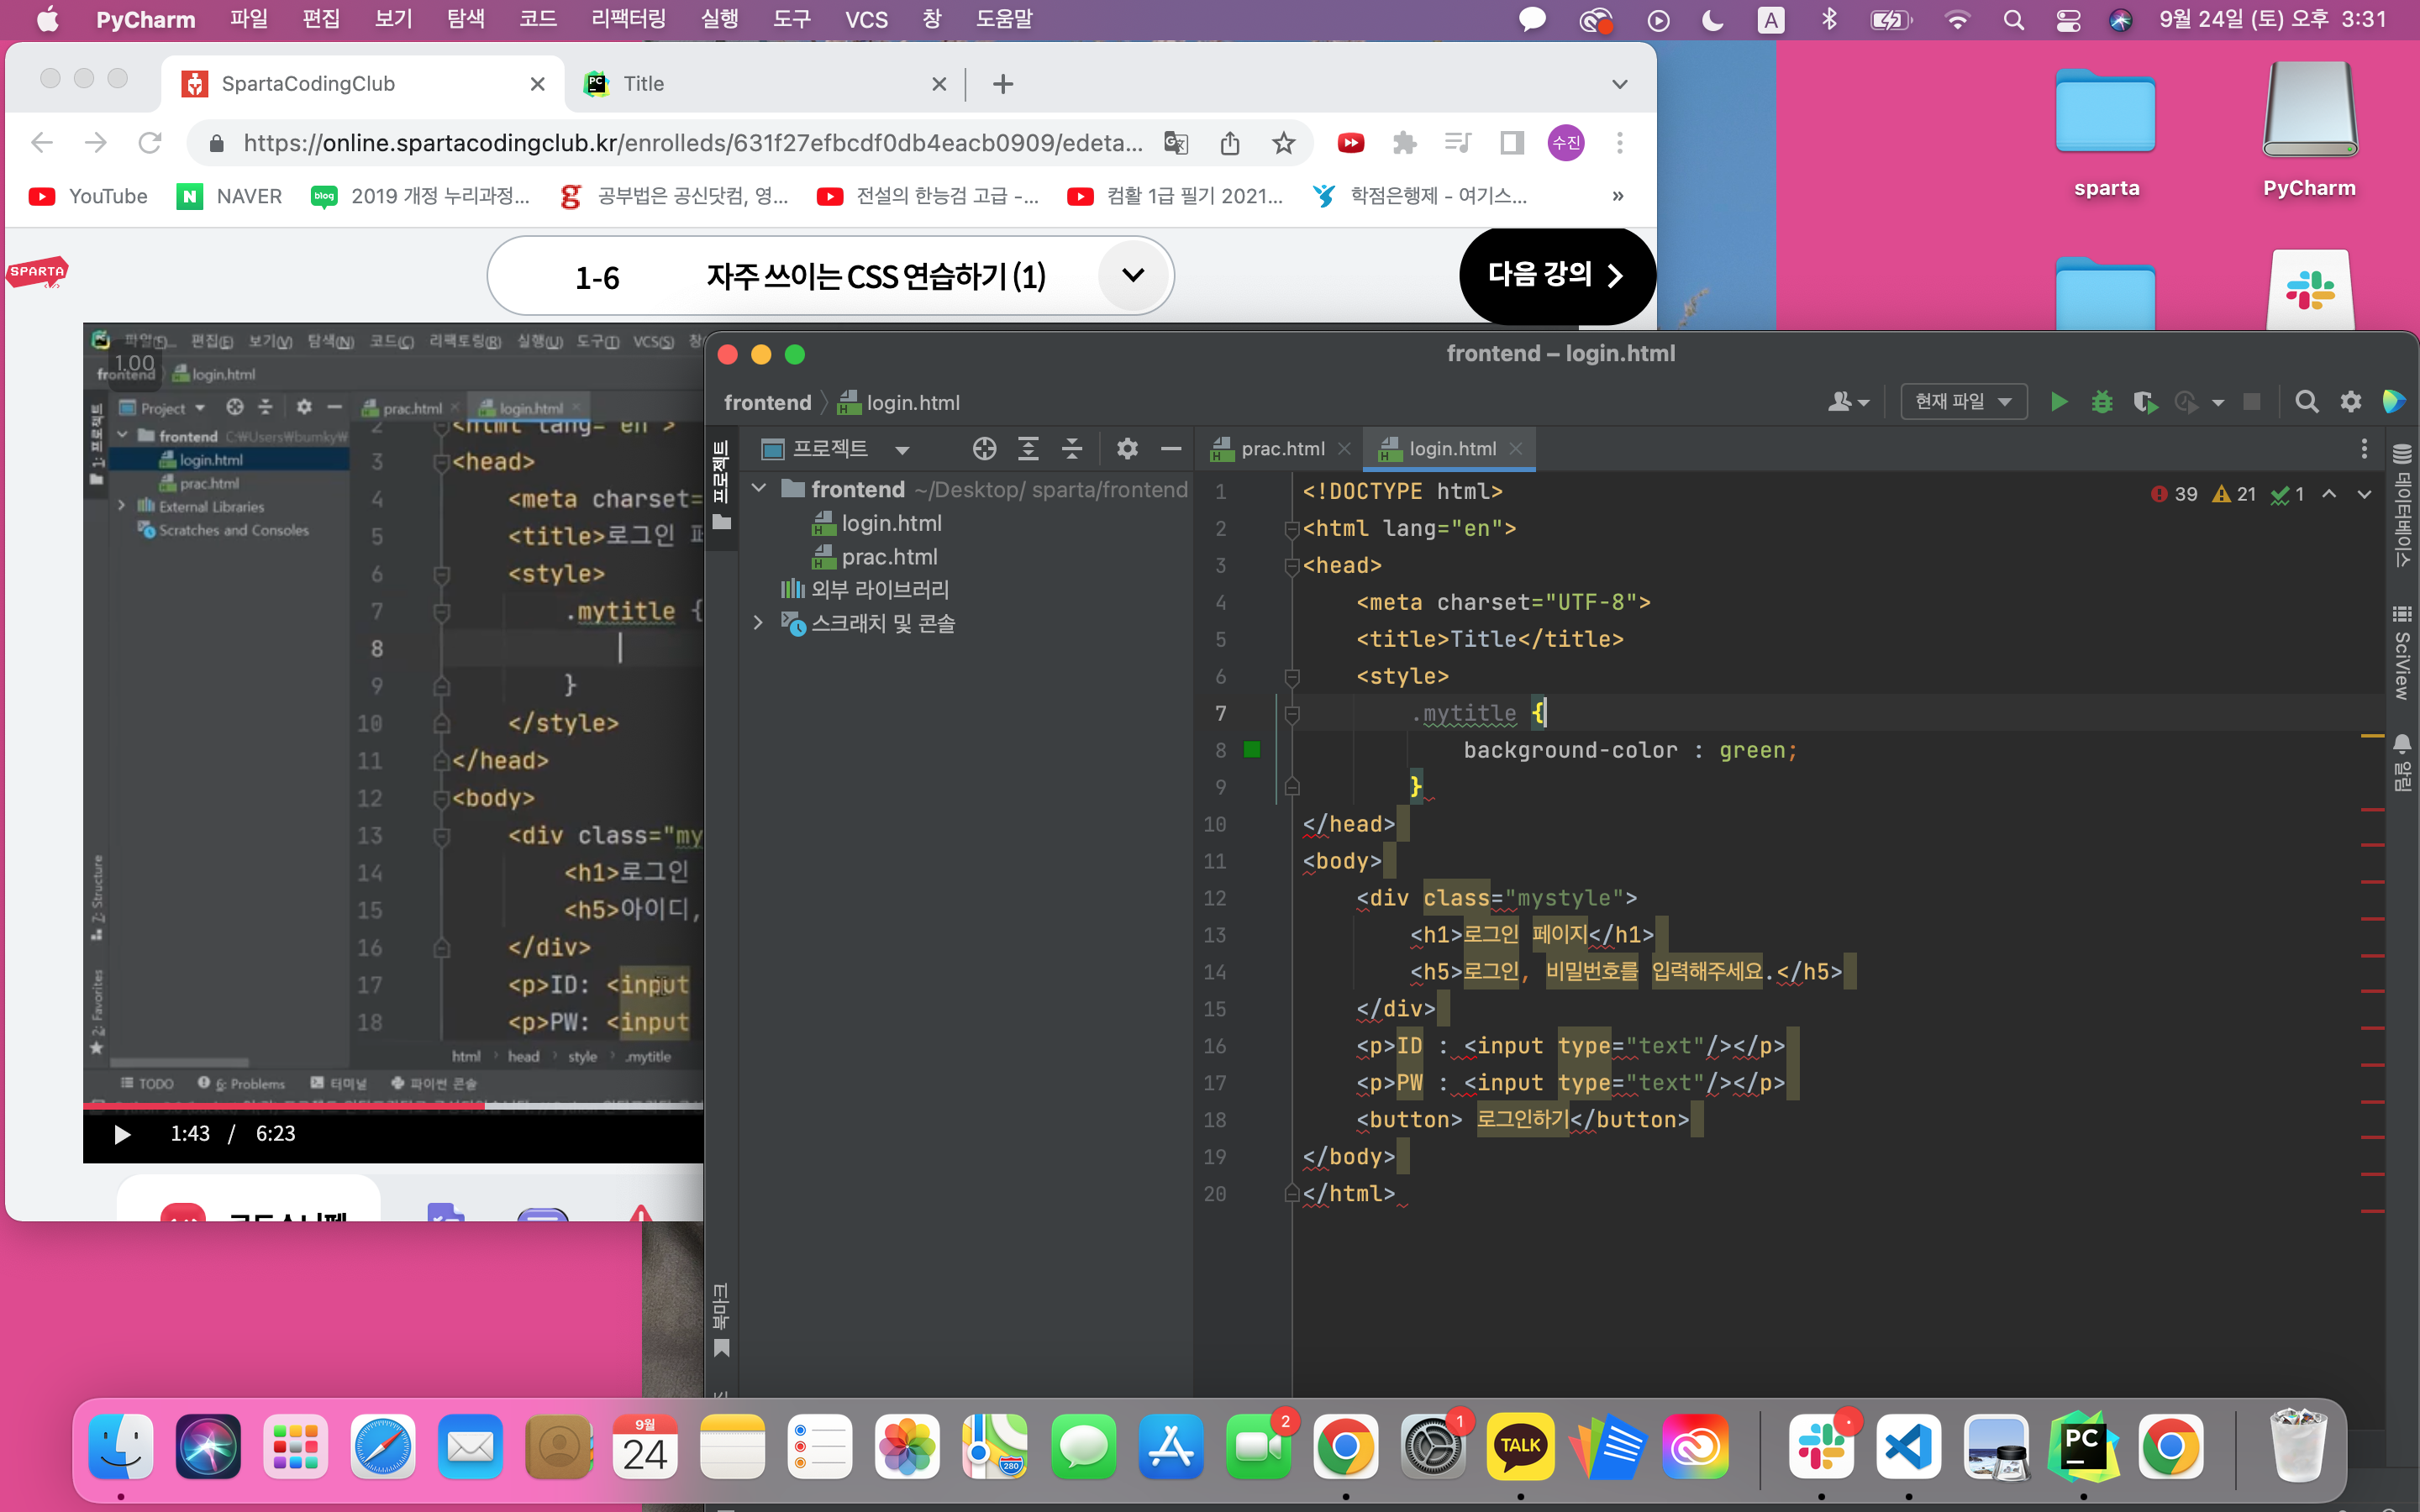Expand 스크래치 및 콘솔 tree node
Viewport: 2420px width, 1512px height.
758,623
